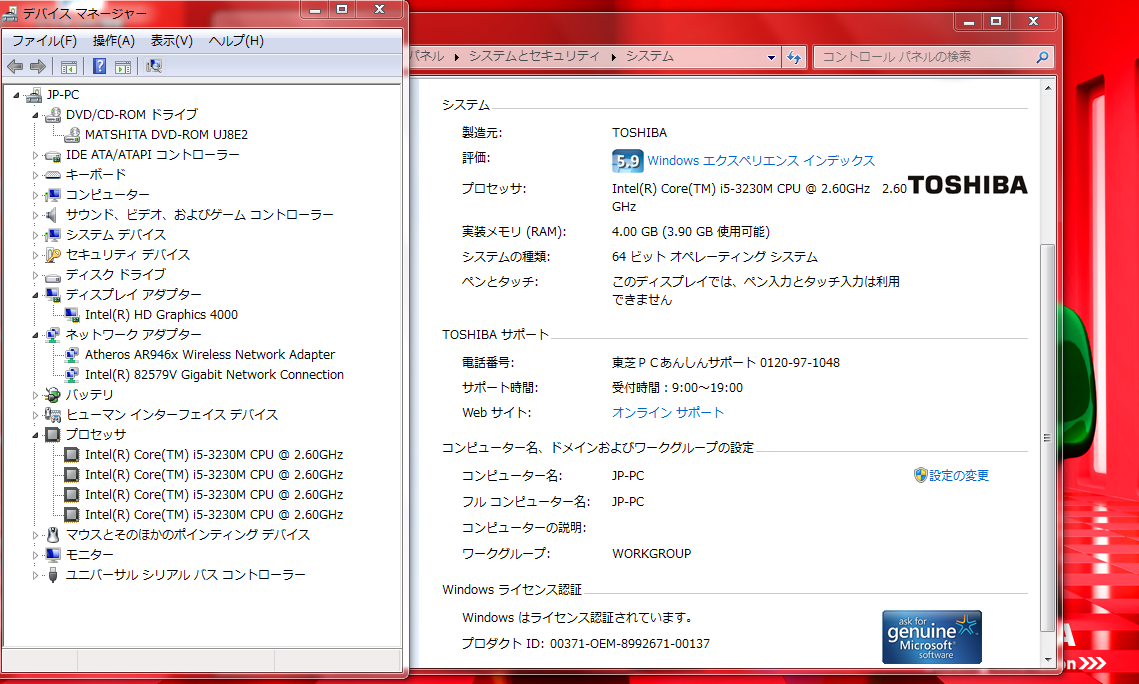The width and height of the screenshot is (1139, 684).
Task: Expand the システム デバイス node
Action: coord(35,235)
